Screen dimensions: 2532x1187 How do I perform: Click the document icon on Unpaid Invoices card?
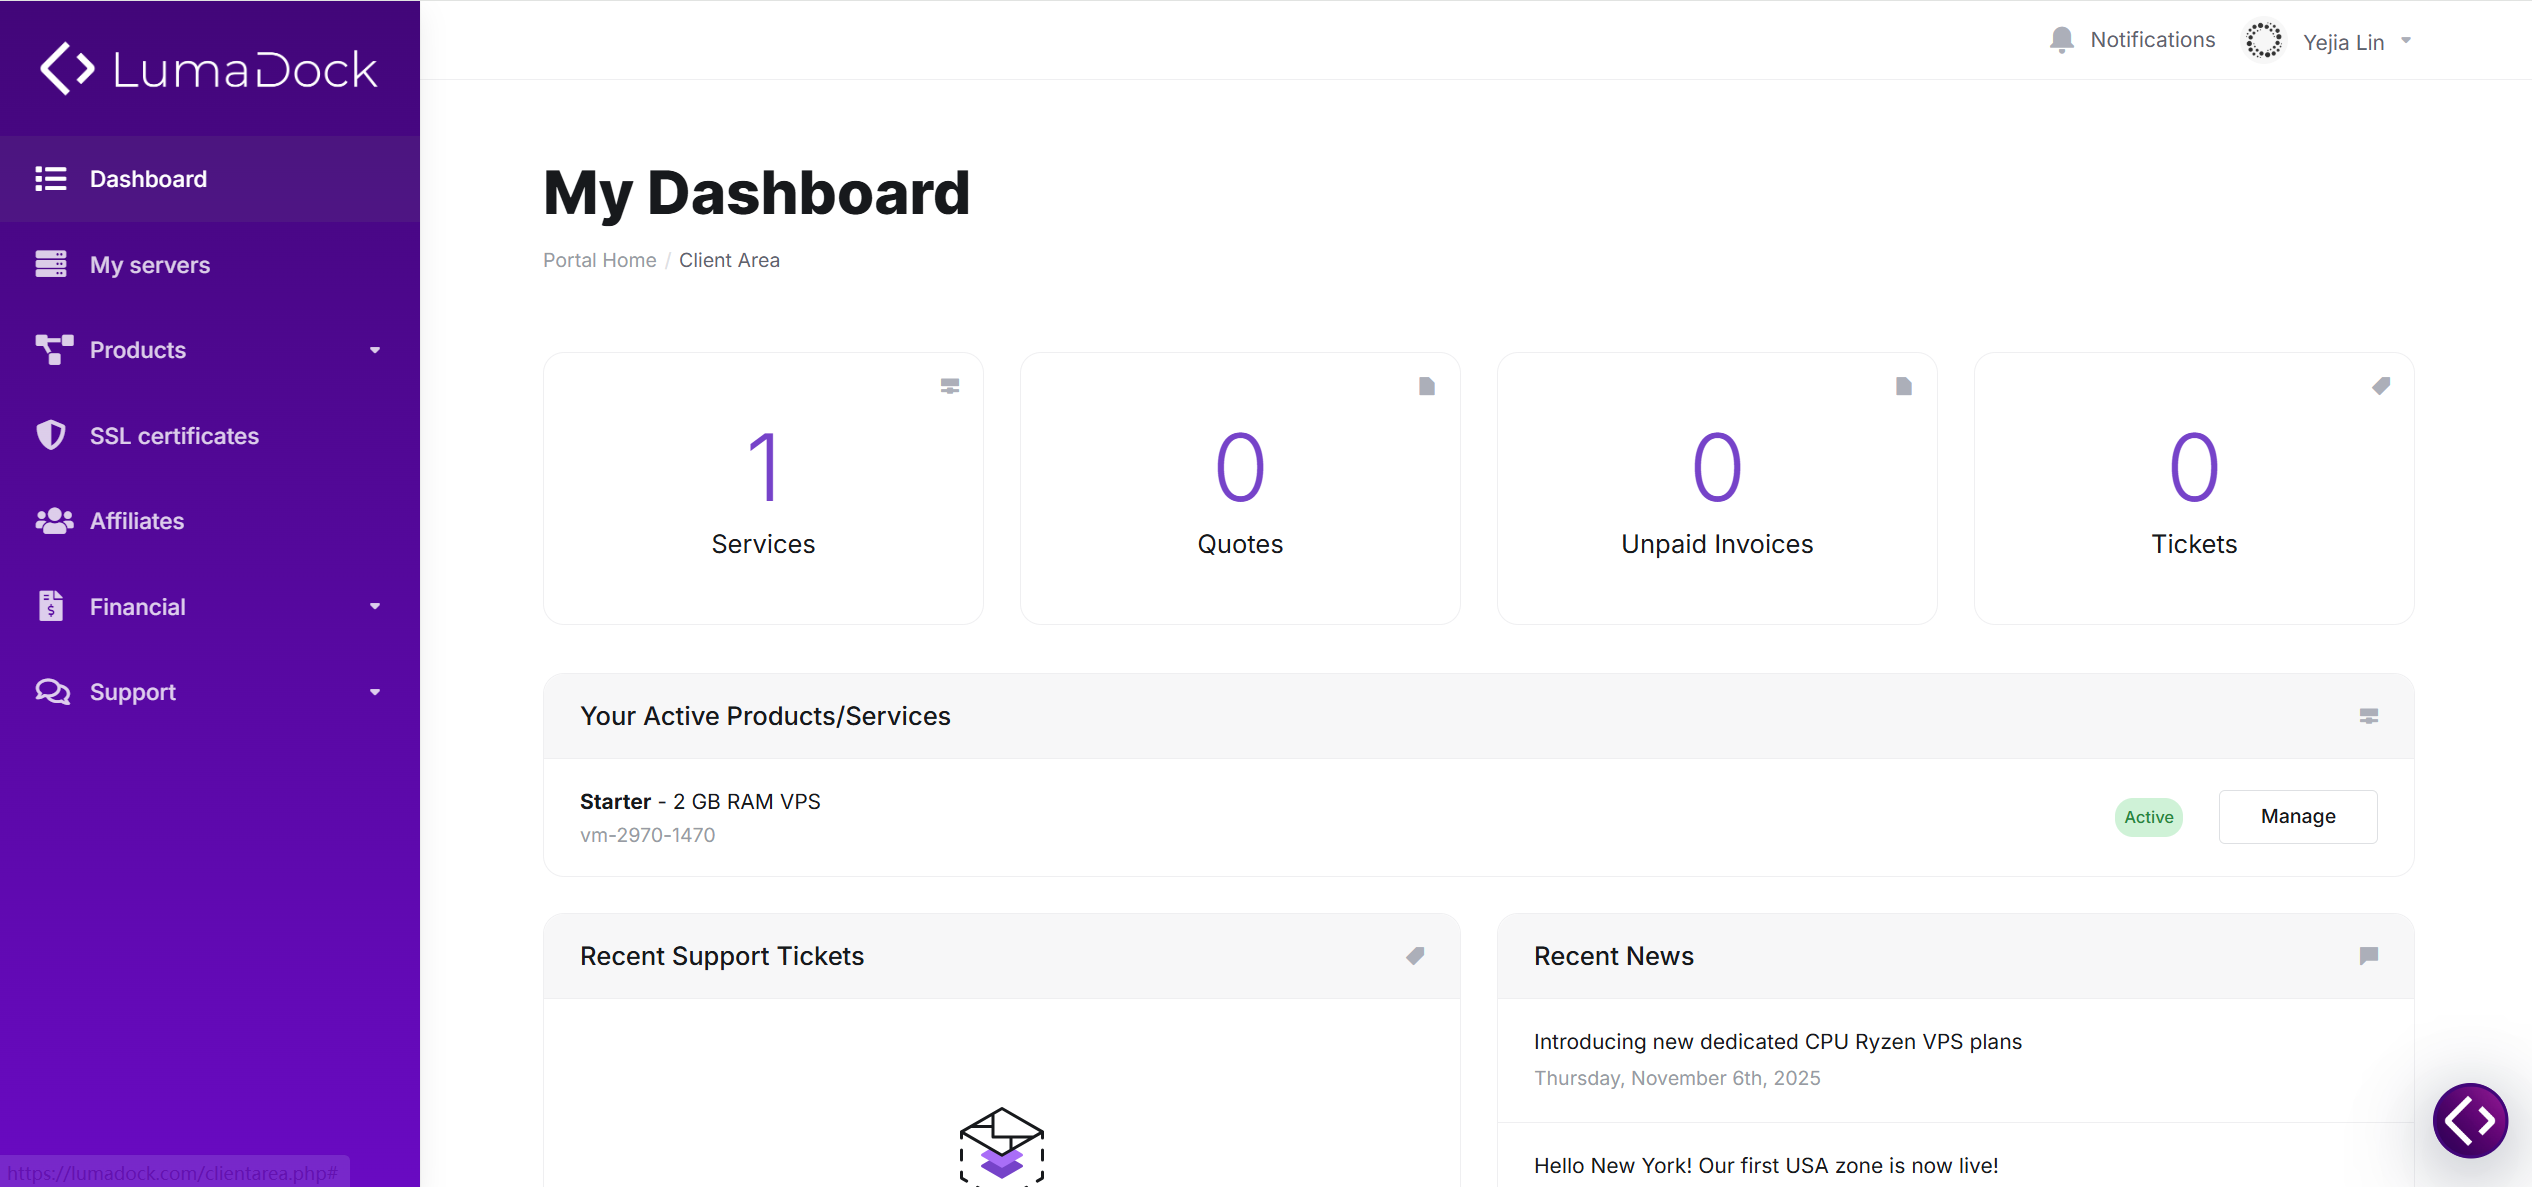point(1904,386)
